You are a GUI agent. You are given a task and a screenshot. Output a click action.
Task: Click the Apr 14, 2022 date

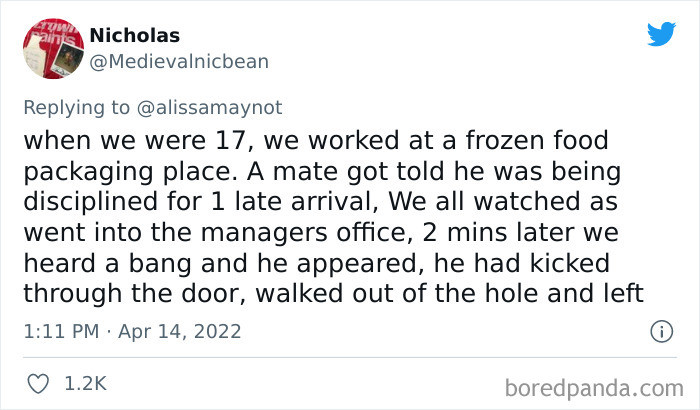coord(179,331)
